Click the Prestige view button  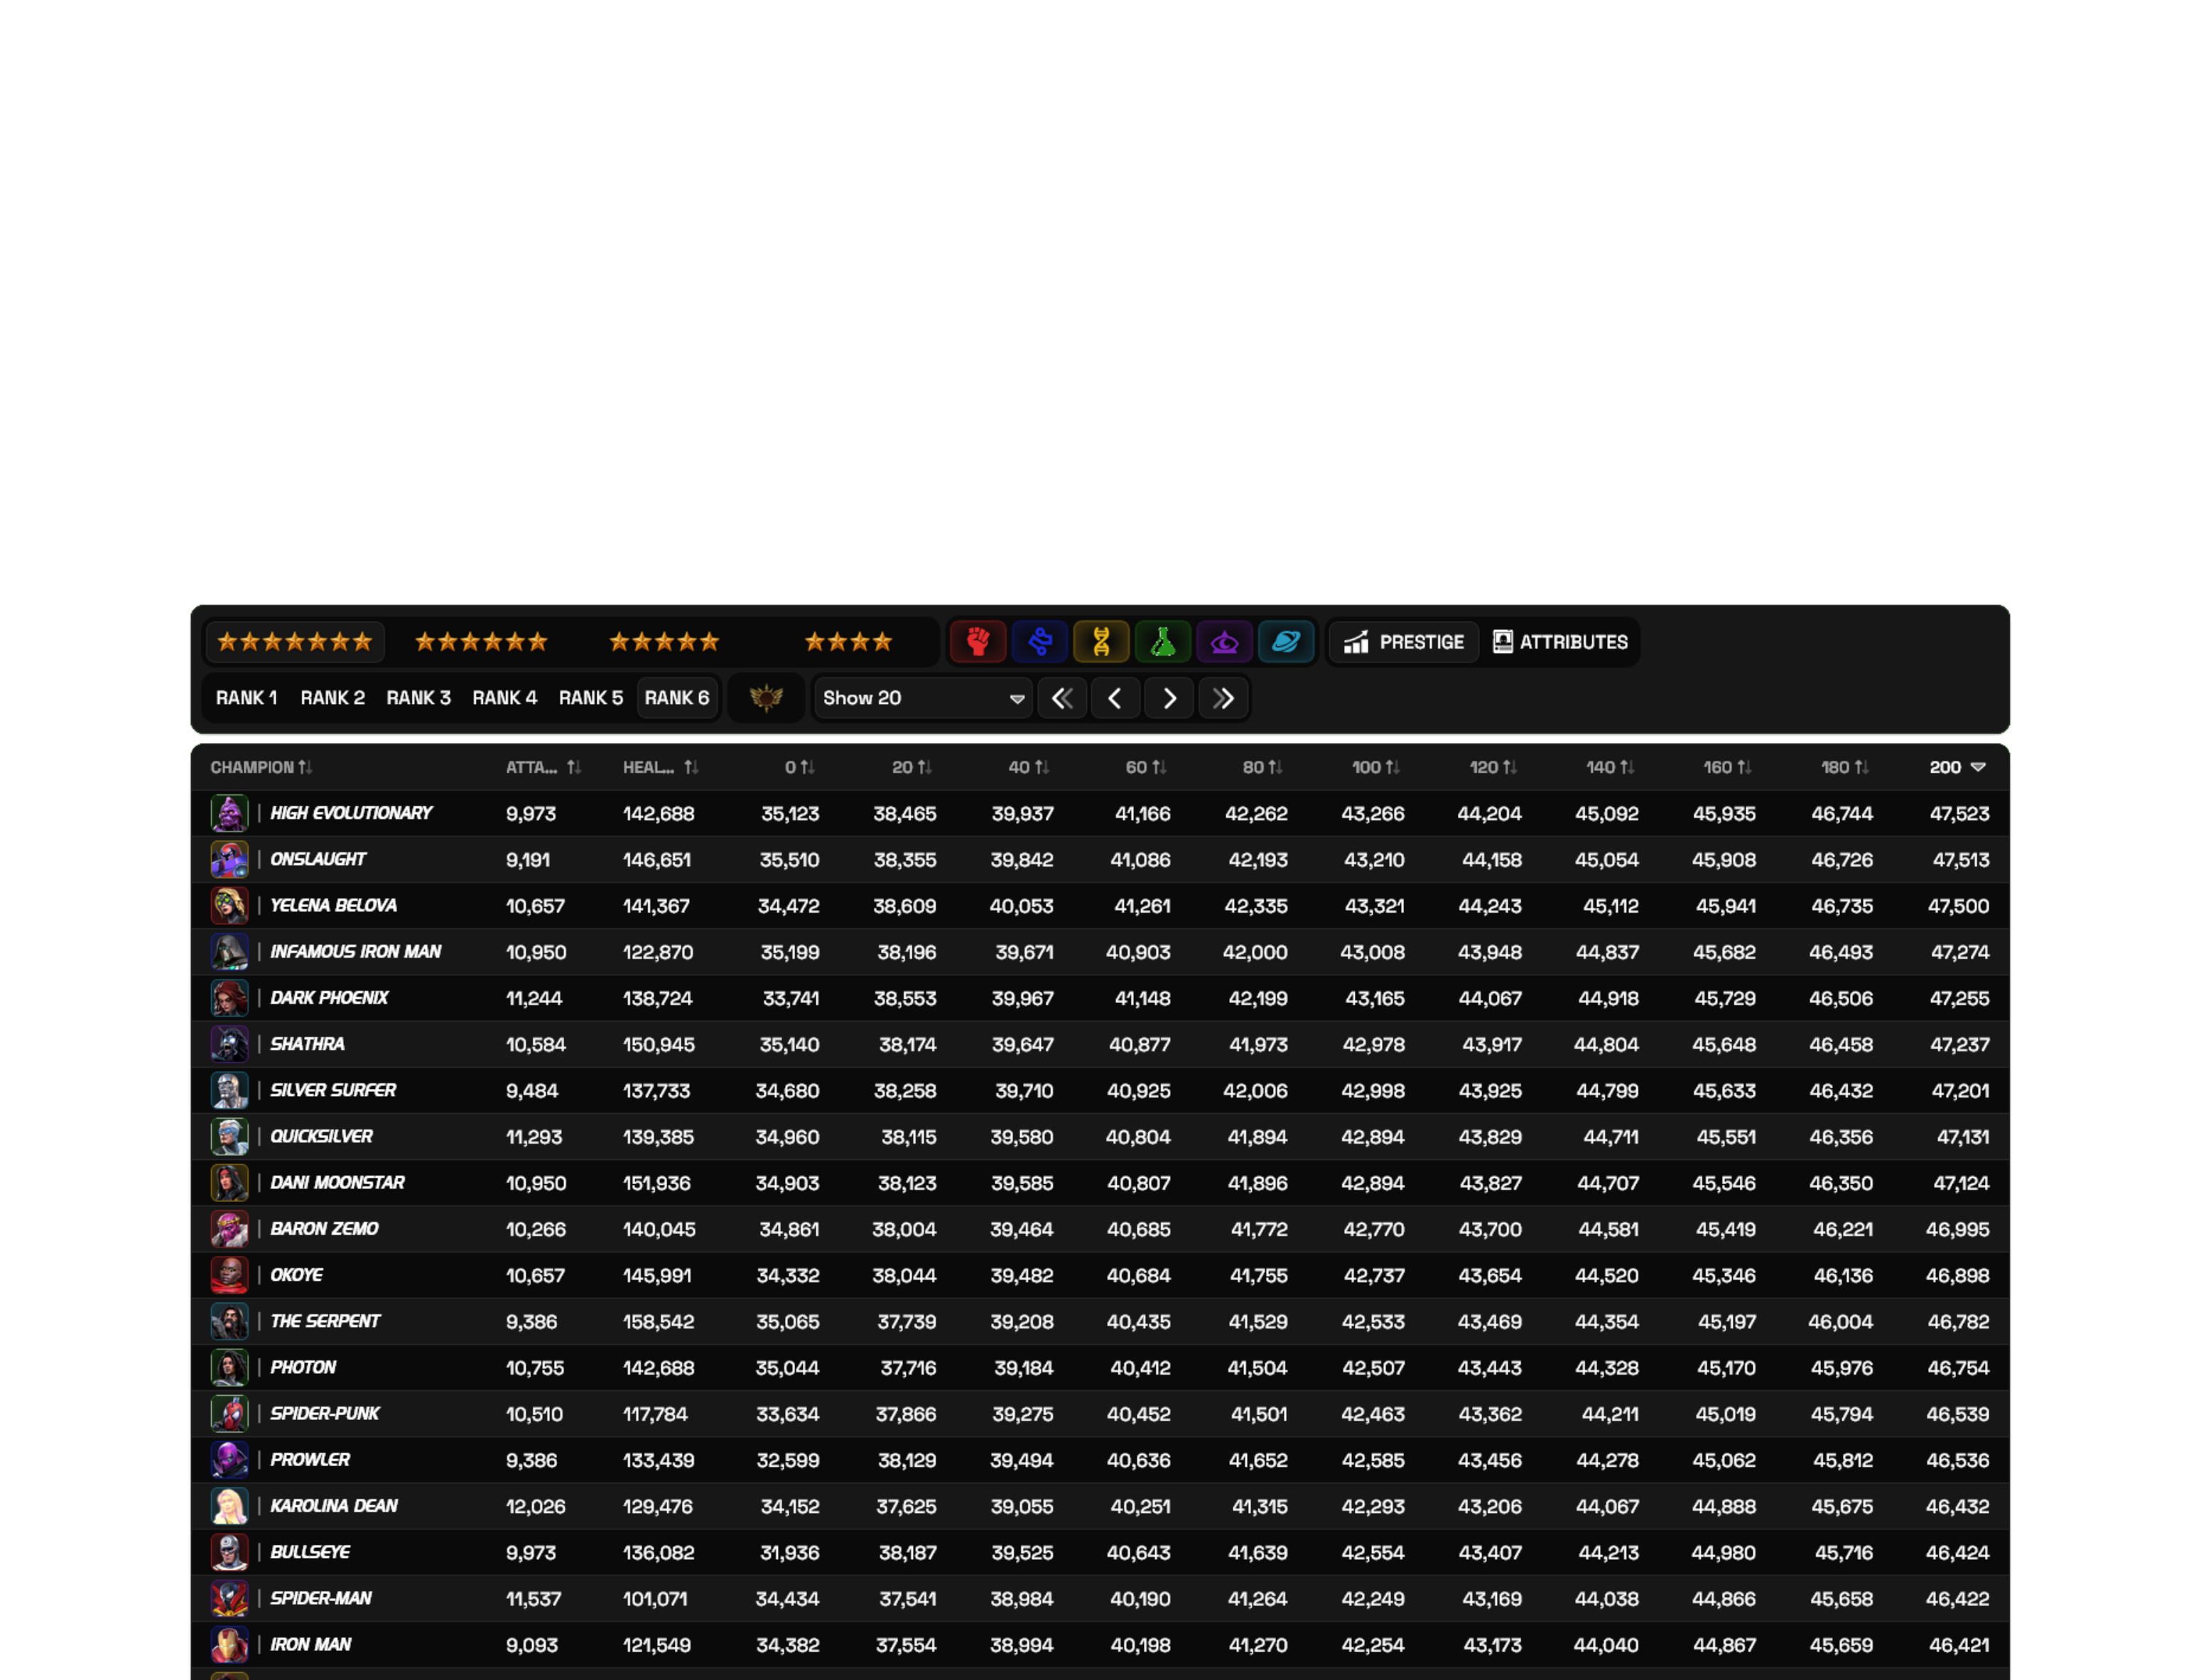point(1403,642)
